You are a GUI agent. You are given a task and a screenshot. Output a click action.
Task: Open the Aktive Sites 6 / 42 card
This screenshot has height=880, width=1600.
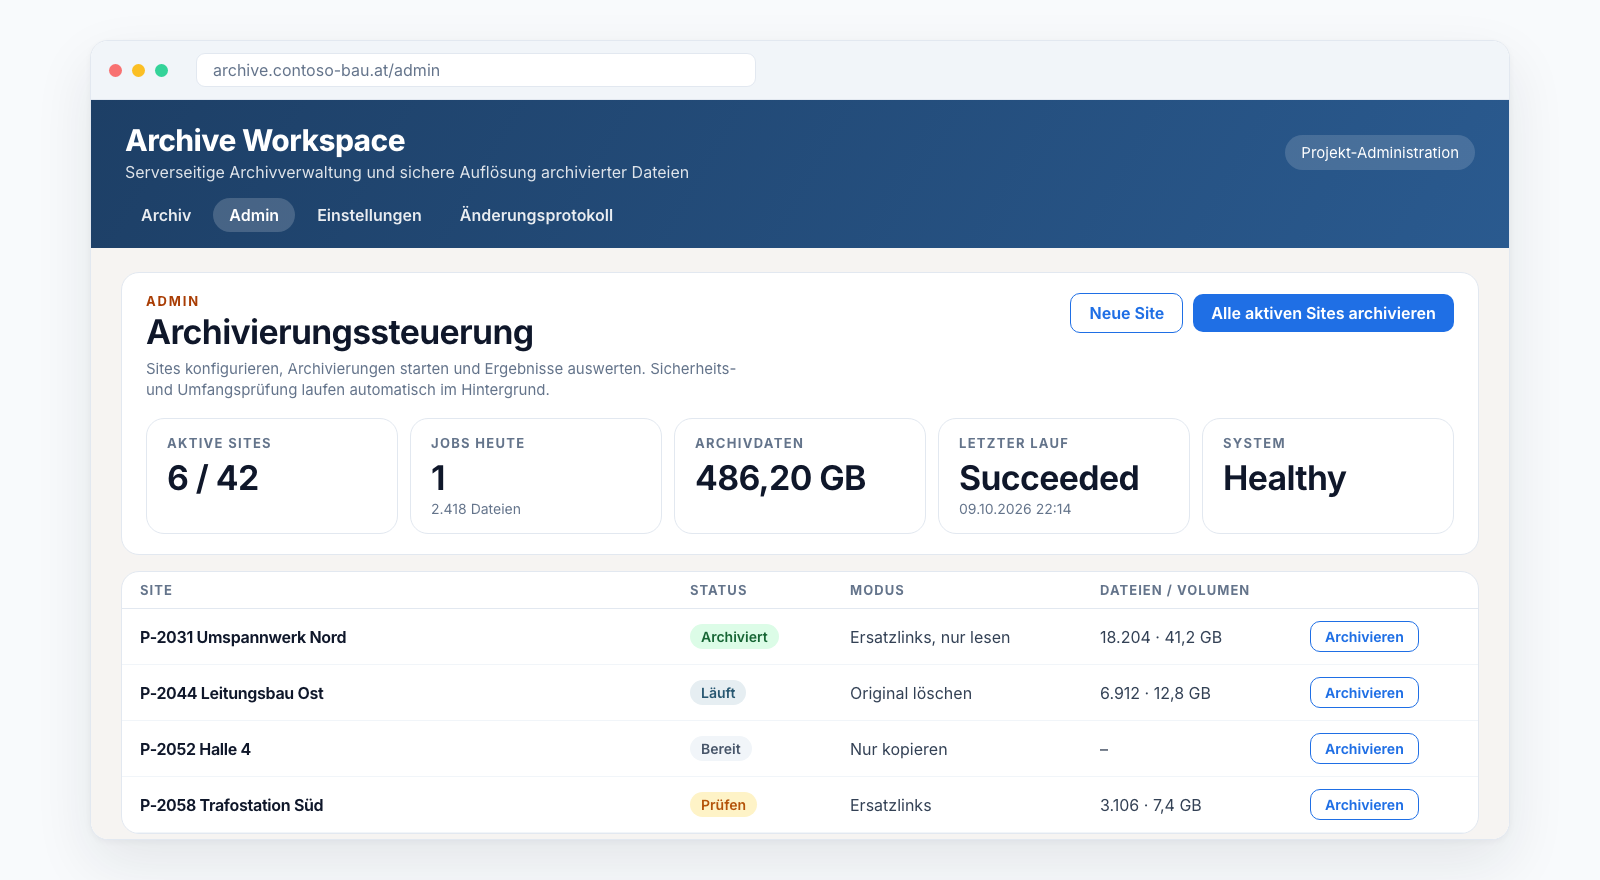click(x=272, y=476)
